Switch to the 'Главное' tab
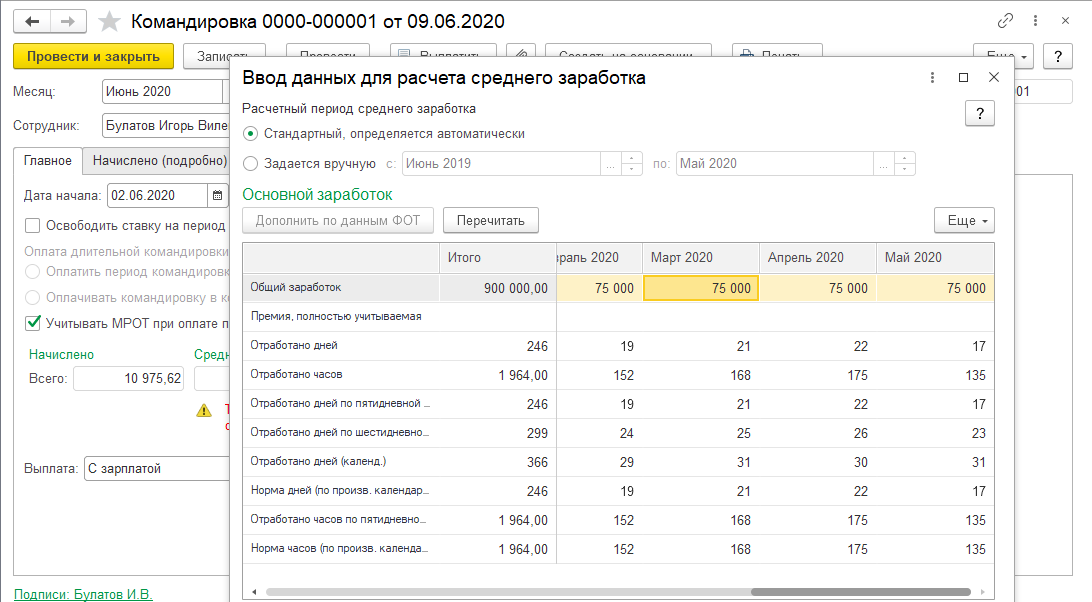The height and width of the screenshot is (602, 1092). [48, 160]
